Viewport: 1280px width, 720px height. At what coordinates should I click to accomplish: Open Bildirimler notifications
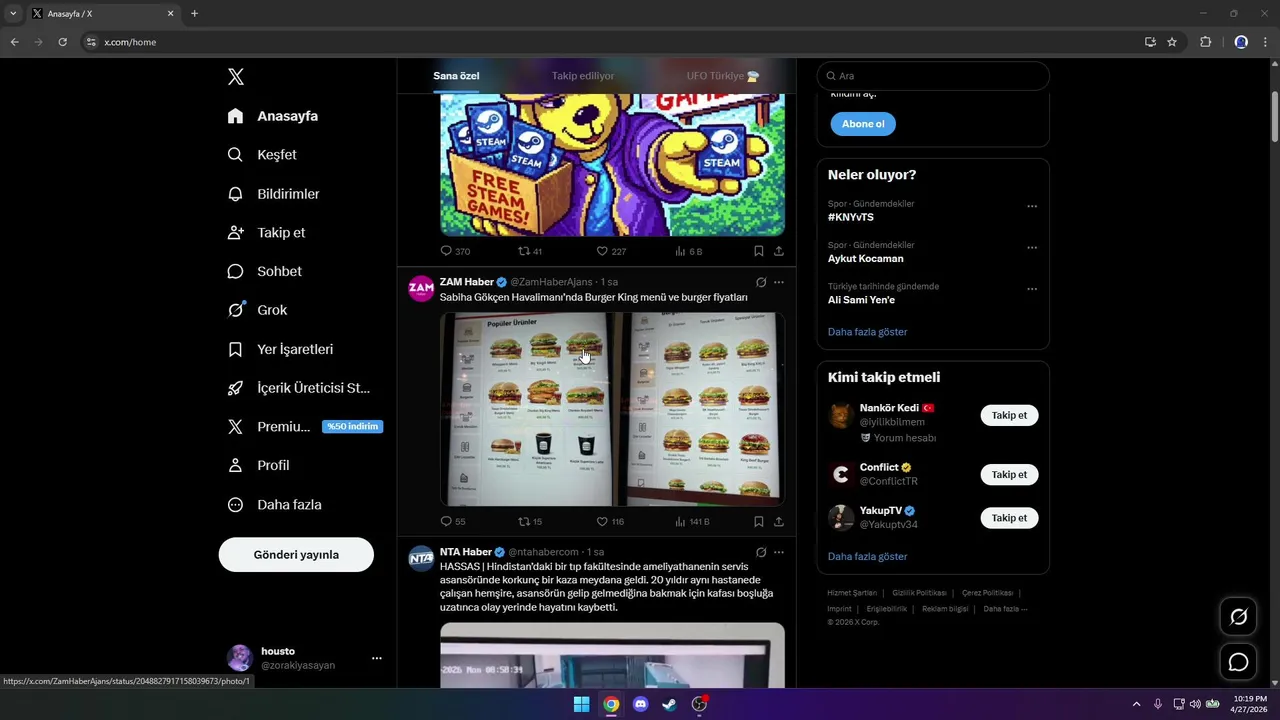tap(273, 194)
